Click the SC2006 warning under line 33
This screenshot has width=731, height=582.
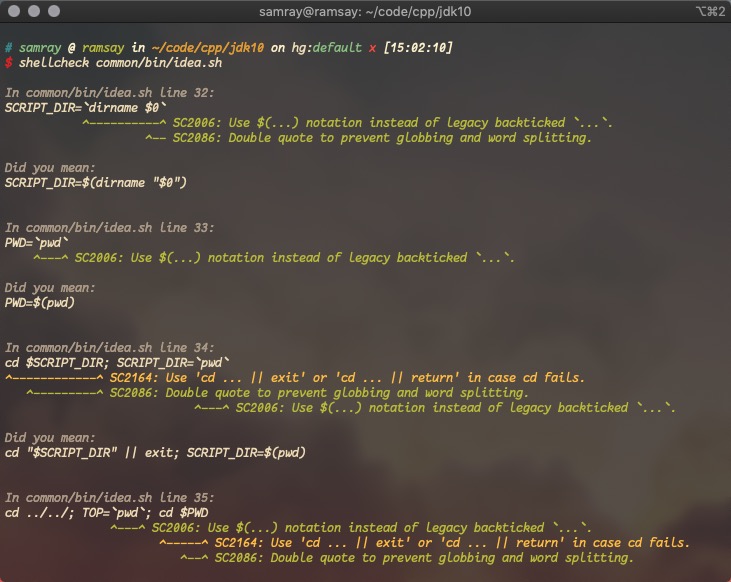tap(295, 257)
